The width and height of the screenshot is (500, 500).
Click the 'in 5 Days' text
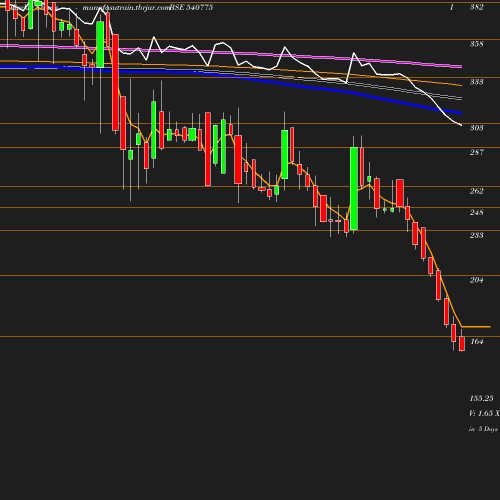483,429
